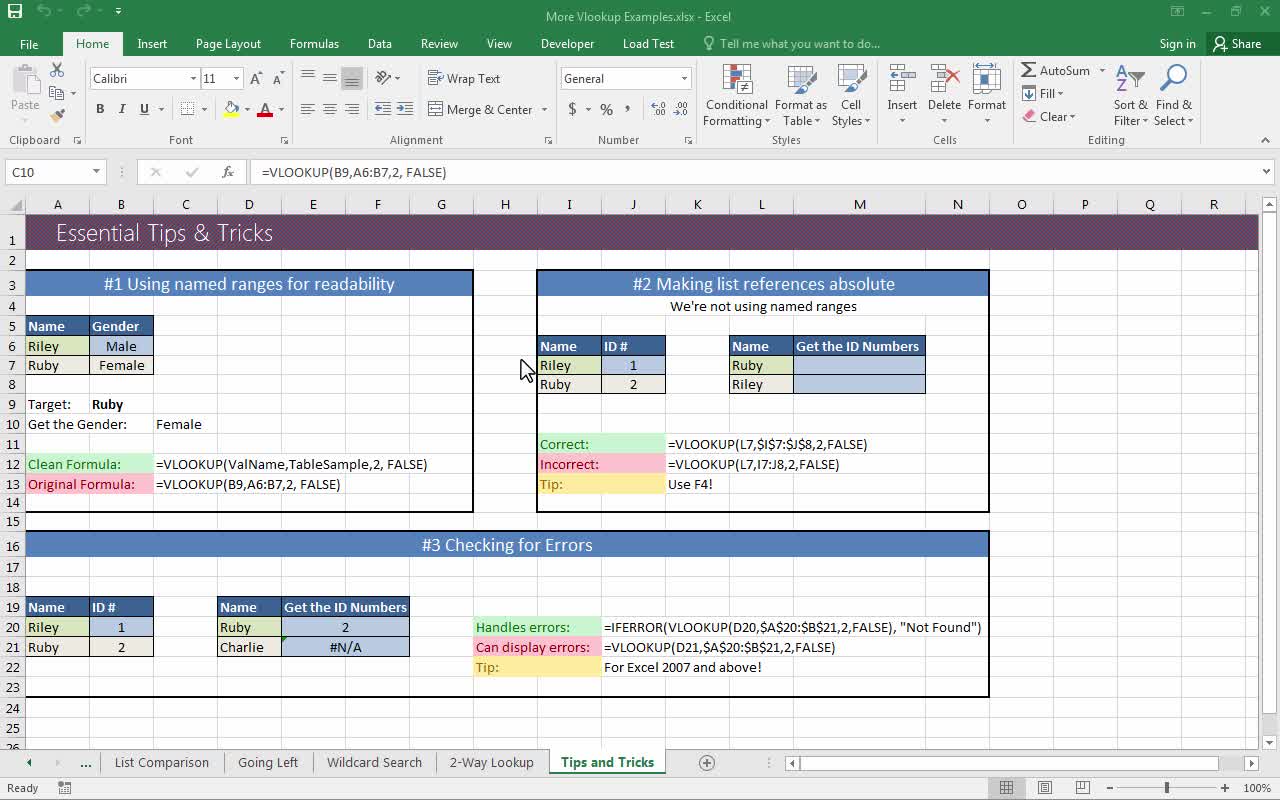Click into the formula bar with VLOOKUP formula
The image size is (1280, 800).
pyautogui.click(x=700, y=172)
